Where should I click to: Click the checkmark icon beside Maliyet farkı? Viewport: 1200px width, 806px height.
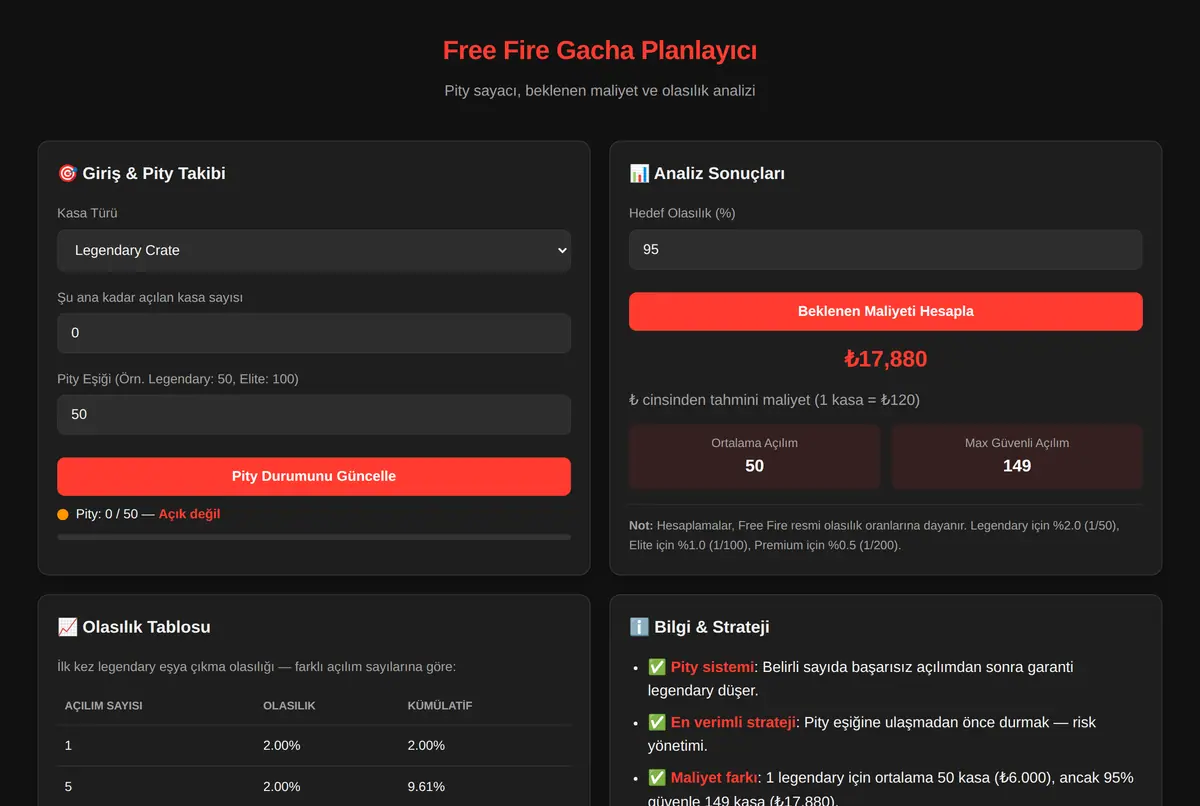coord(657,777)
